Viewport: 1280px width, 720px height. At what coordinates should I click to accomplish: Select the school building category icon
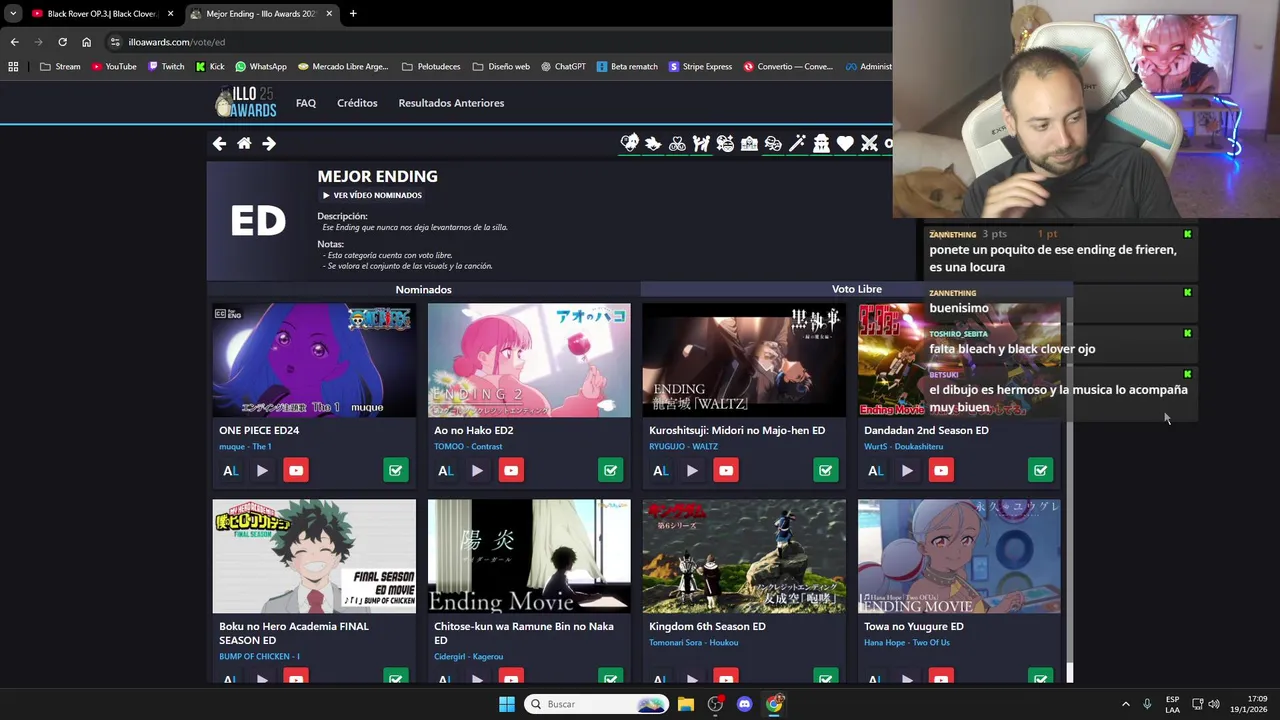click(749, 144)
